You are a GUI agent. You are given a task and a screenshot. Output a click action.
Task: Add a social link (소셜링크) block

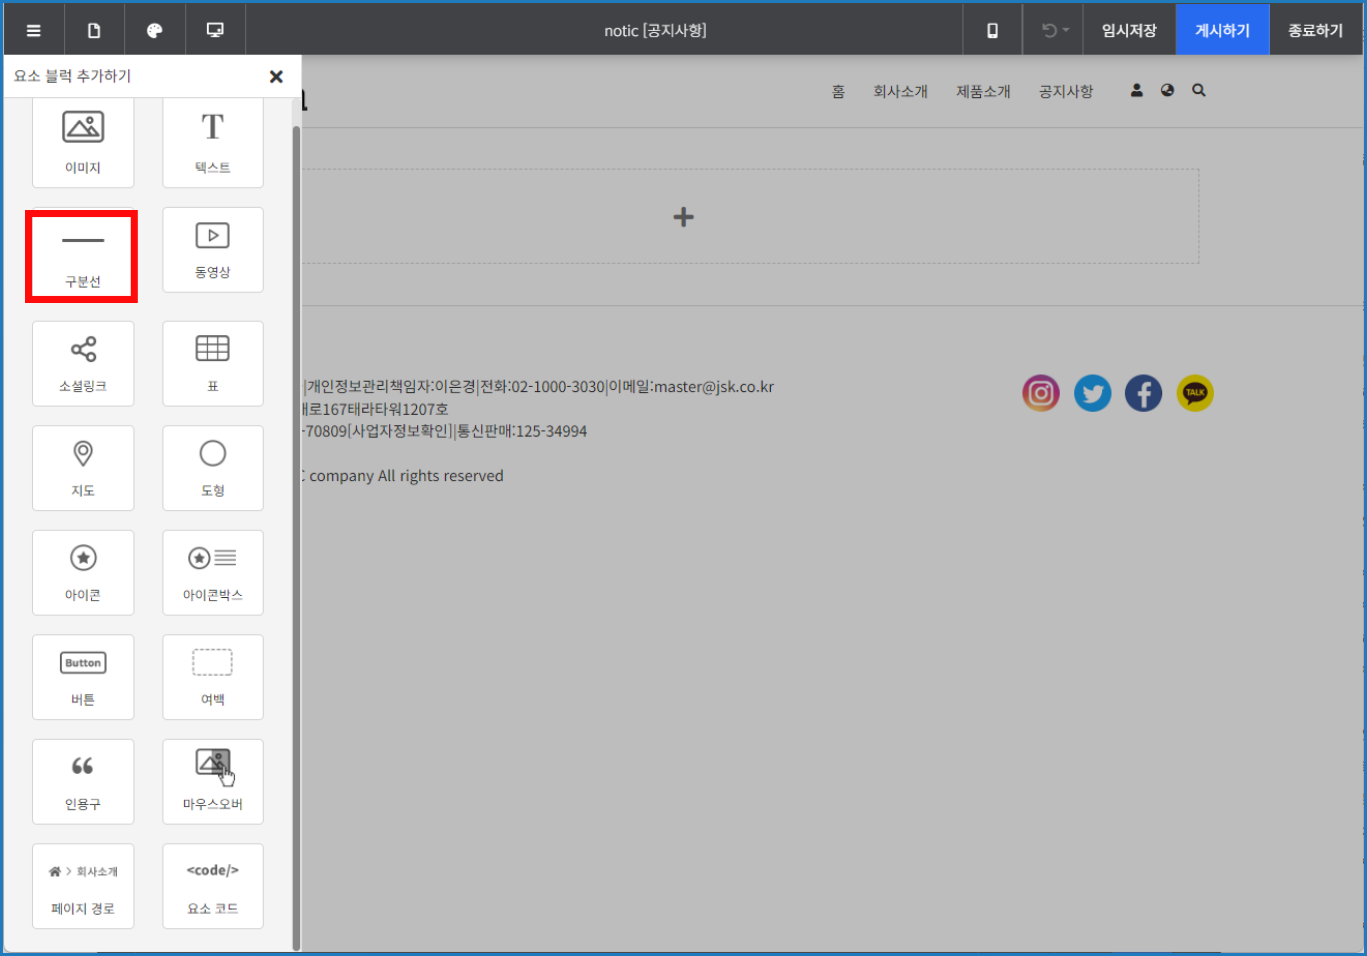click(x=83, y=363)
